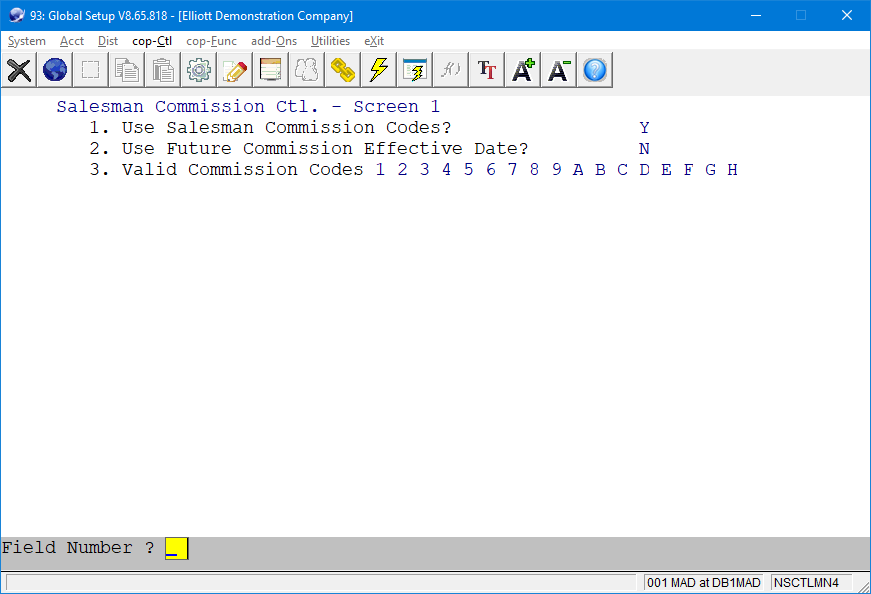Click commission code 9 value
The height and width of the screenshot is (594, 871).
[x=556, y=169]
